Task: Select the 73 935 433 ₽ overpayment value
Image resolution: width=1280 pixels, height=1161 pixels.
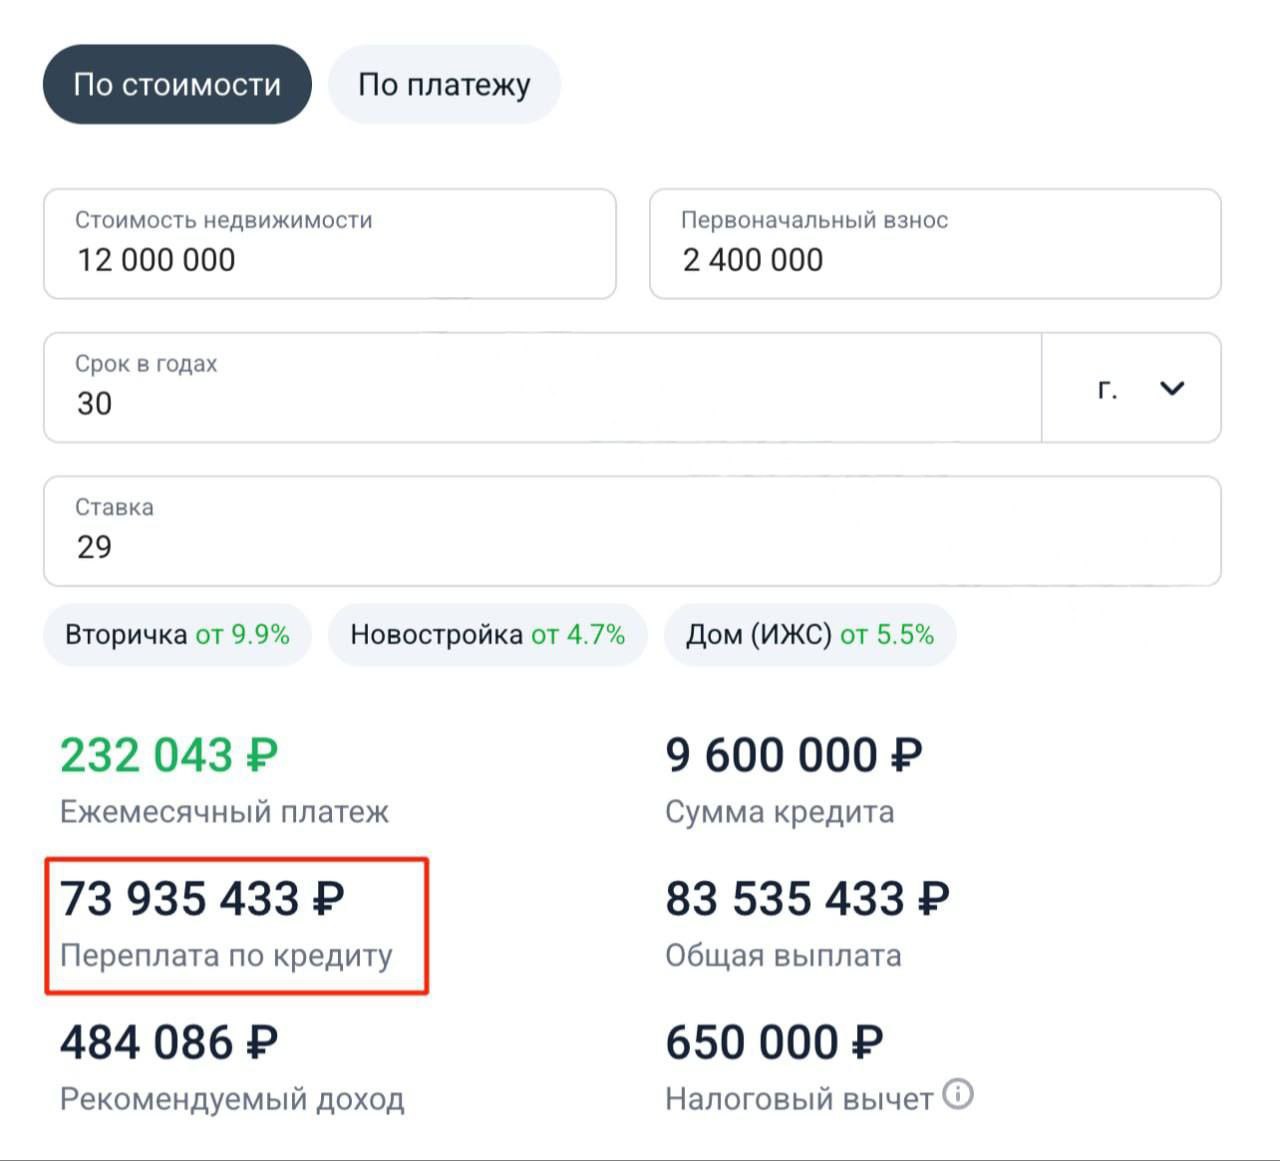Action: point(202,898)
